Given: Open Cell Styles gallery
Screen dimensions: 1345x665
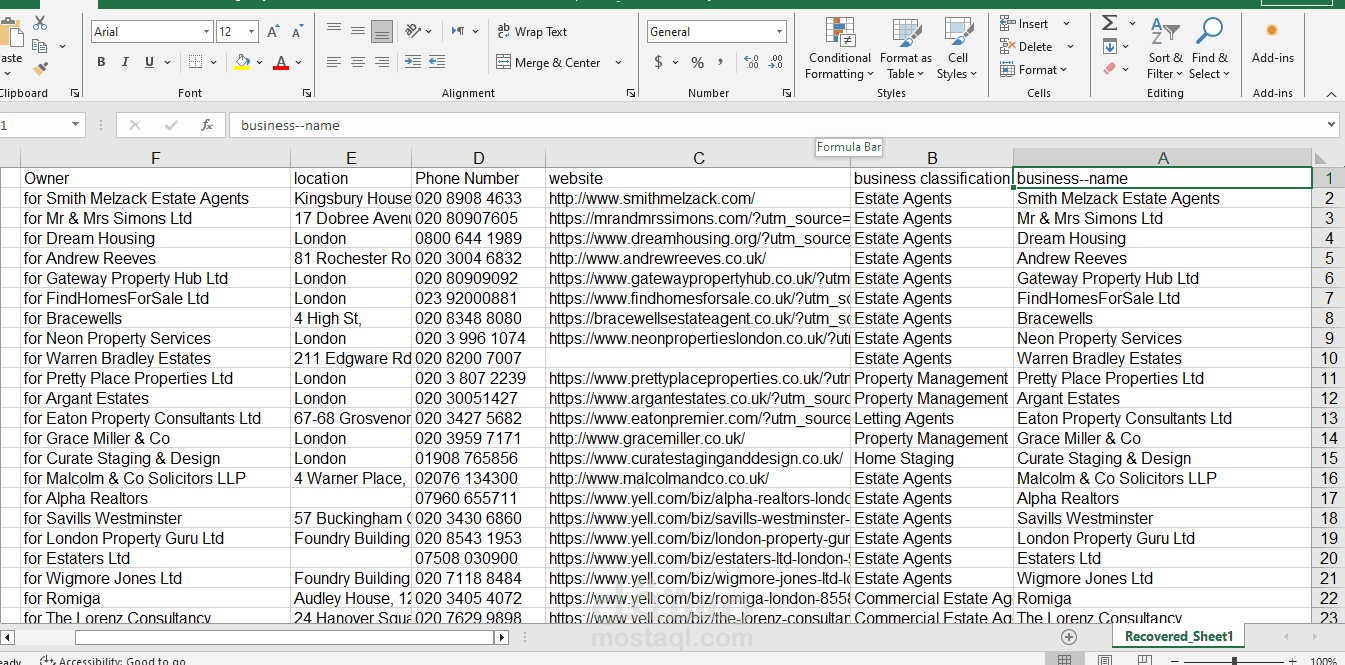Looking at the screenshot, I should click(958, 48).
